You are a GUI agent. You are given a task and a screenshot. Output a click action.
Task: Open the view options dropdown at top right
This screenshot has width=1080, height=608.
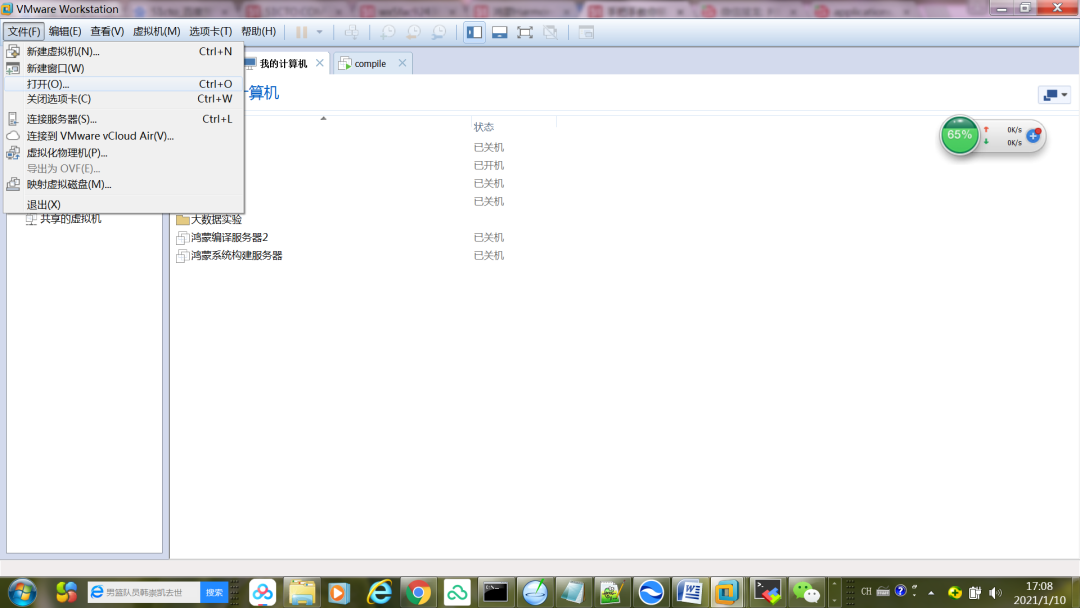pos(1054,95)
